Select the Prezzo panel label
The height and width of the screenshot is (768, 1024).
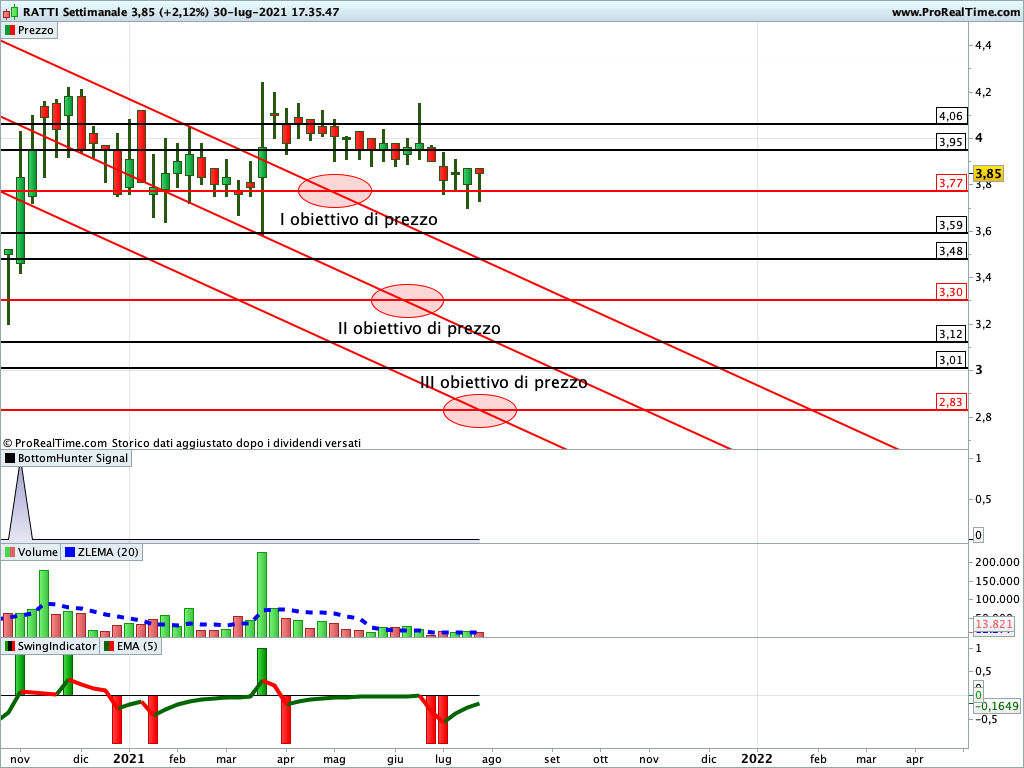point(36,30)
